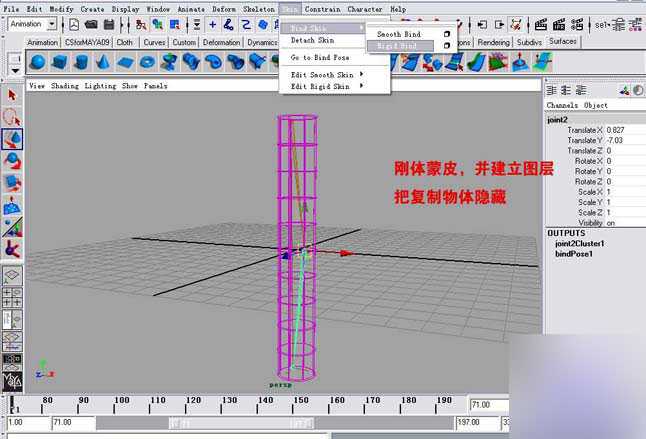Click the Outputs from selected object icon
This screenshot has width=646, height=439.
499,25
